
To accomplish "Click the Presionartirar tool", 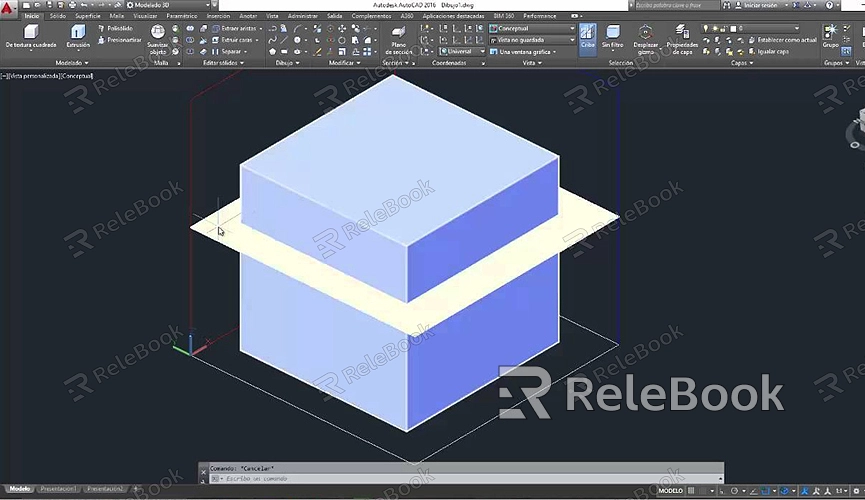I will tap(119, 40).
